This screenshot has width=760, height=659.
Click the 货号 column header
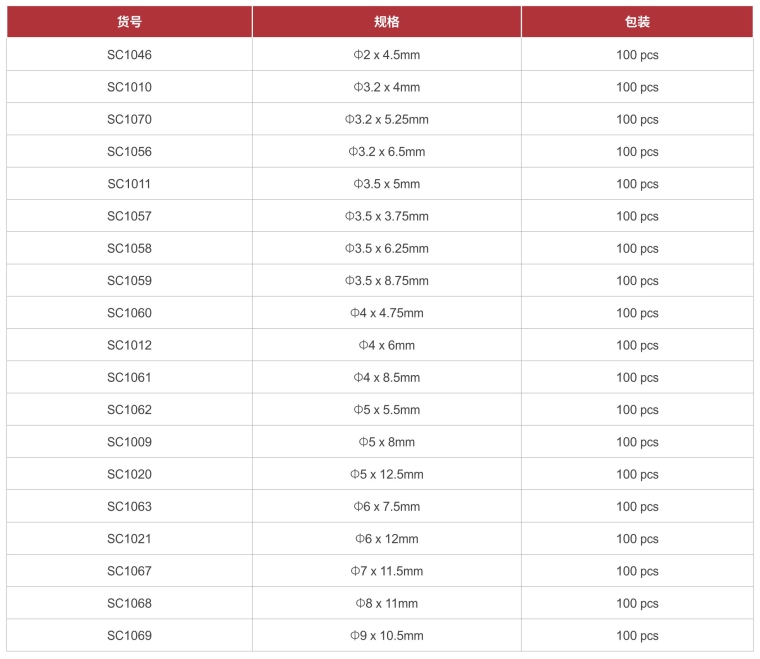[129, 22]
